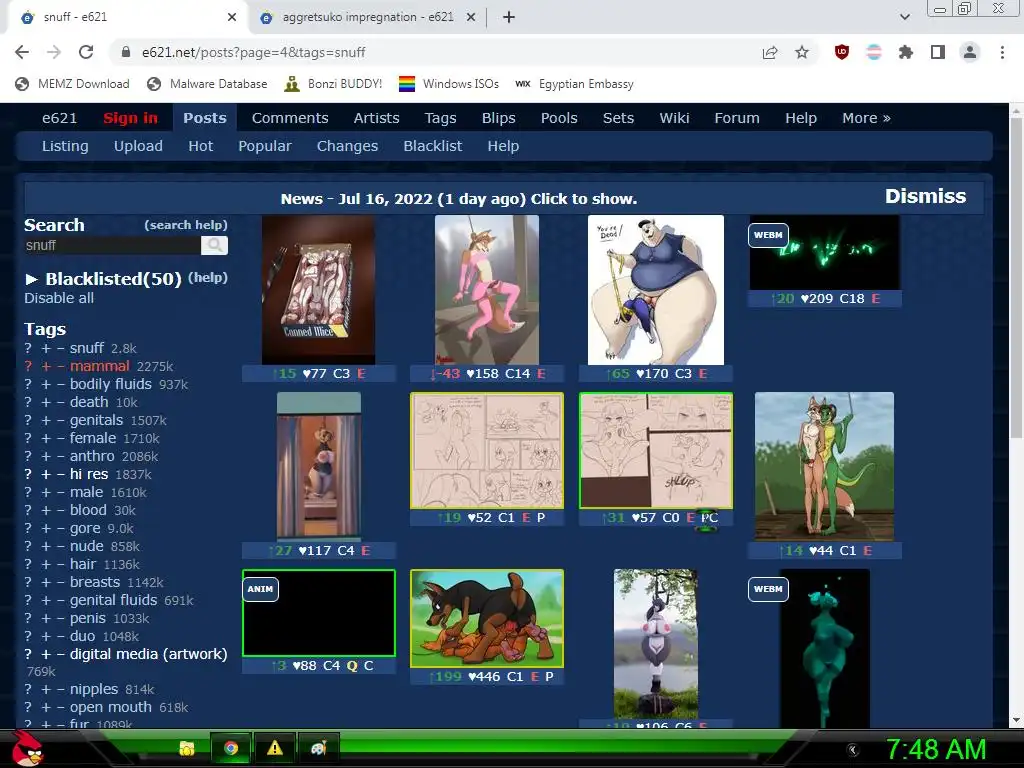Click the browser back arrow

click(22, 52)
